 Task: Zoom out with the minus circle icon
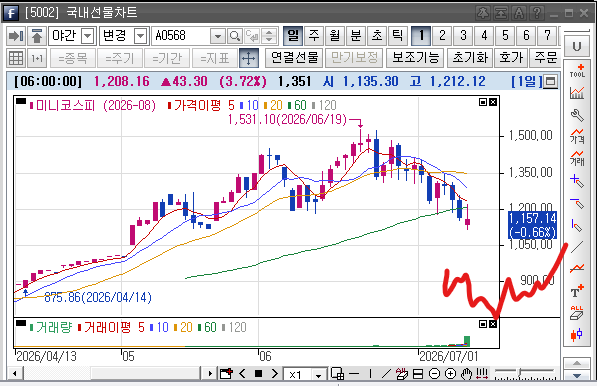pos(434,374)
